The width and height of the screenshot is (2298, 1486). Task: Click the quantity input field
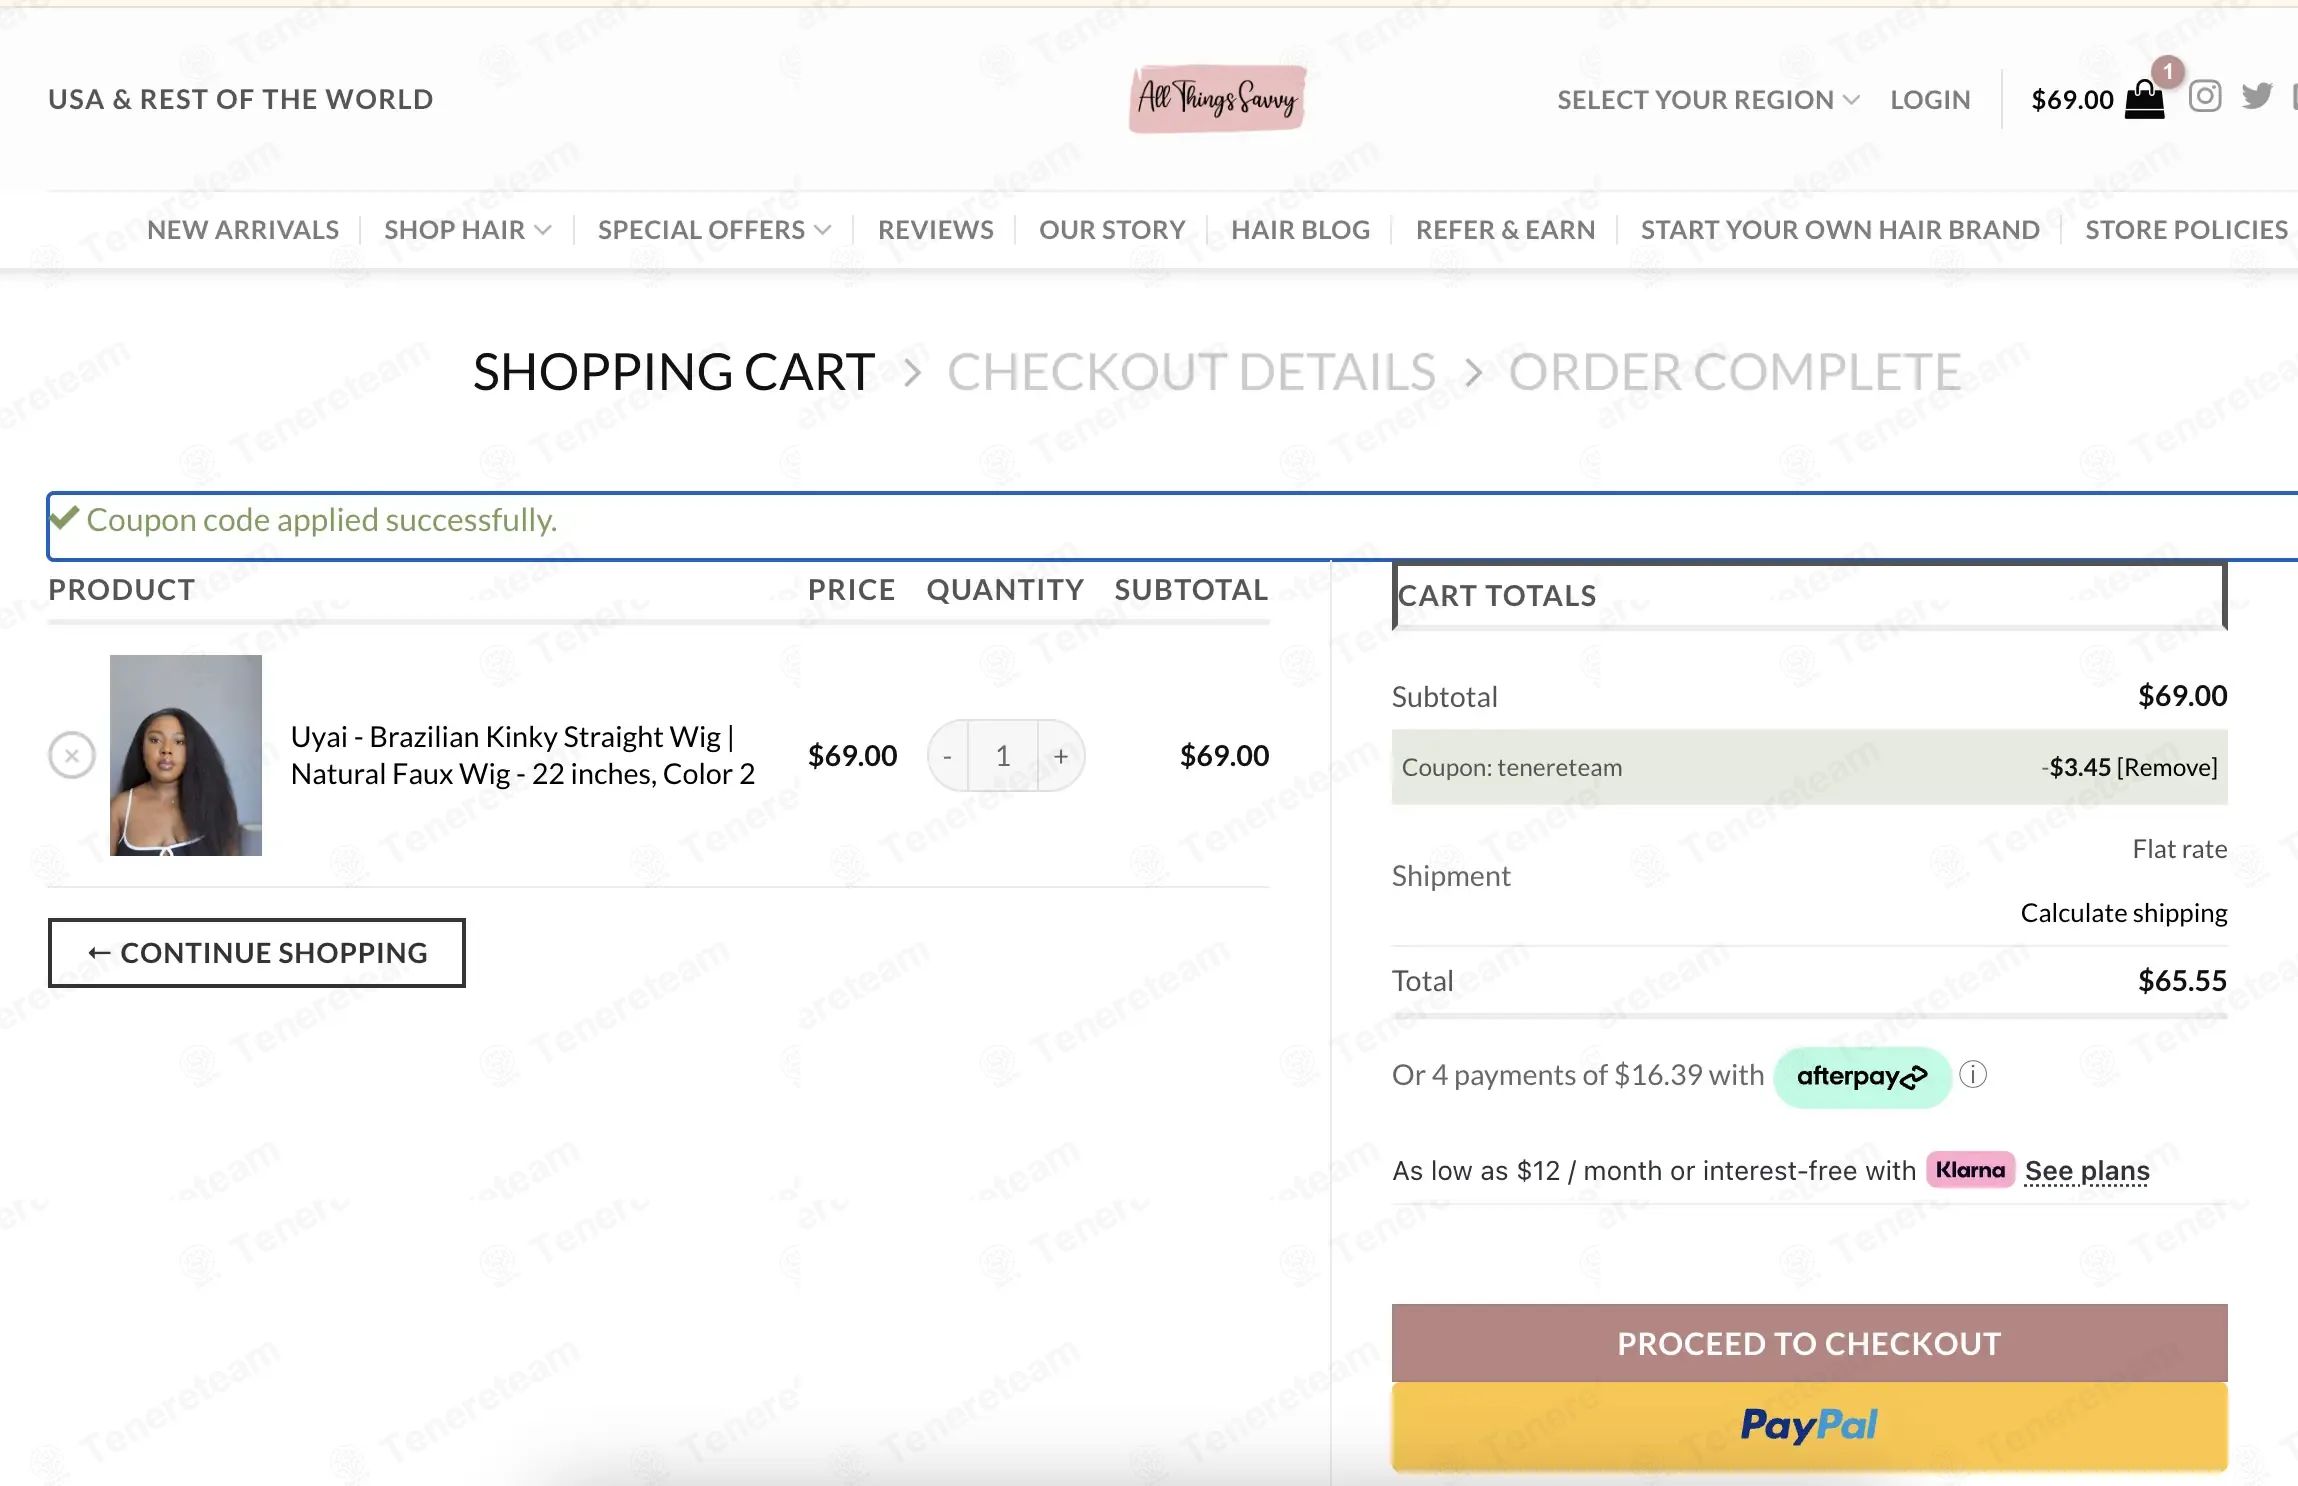click(x=1003, y=756)
